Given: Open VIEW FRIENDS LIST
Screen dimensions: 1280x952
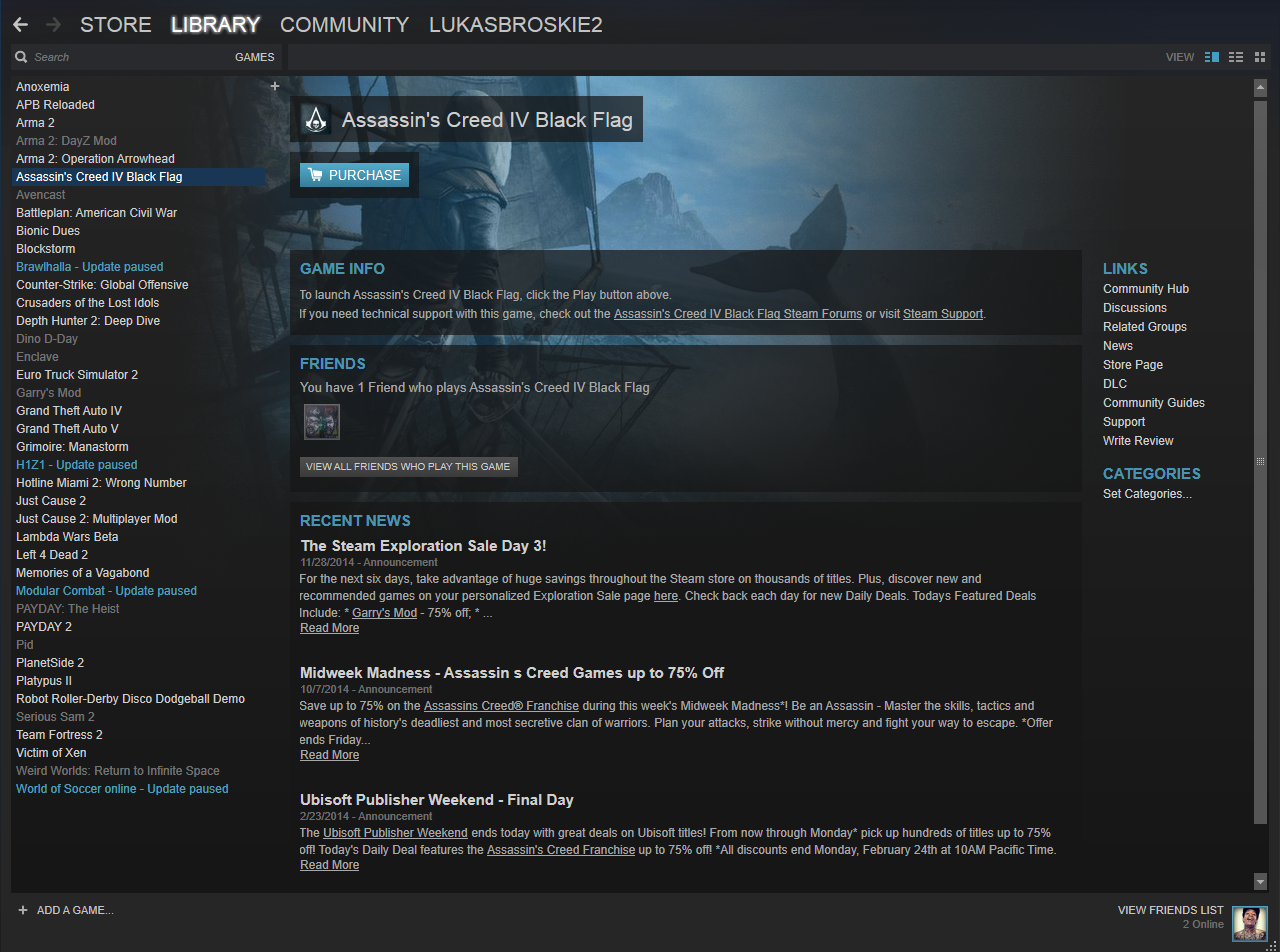Looking at the screenshot, I should coord(1170,910).
